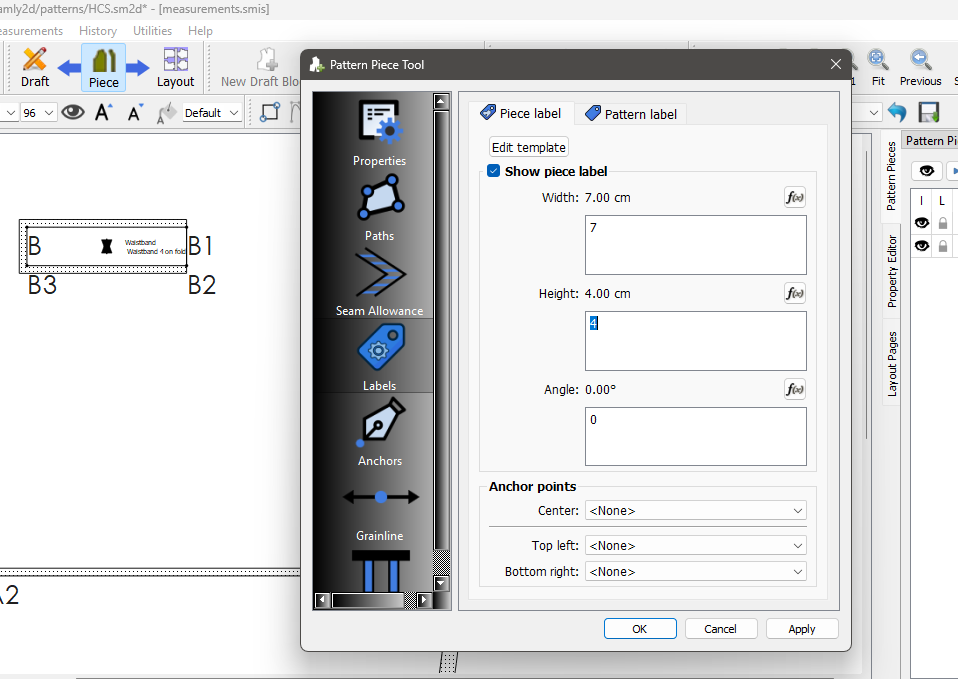Open the Default dropdown in toolbar

211,113
